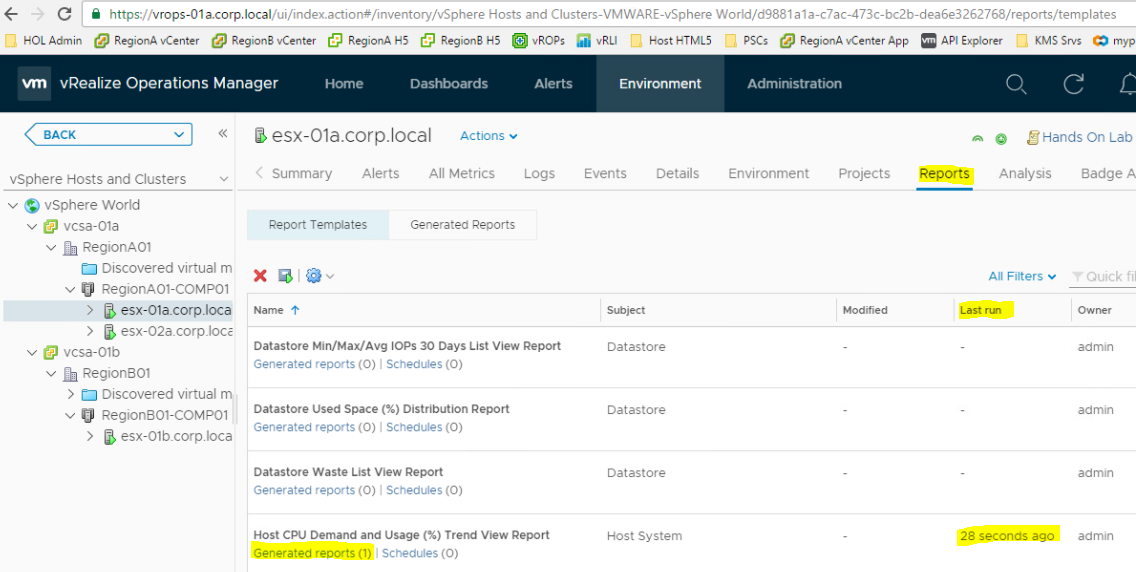The height and width of the screenshot is (572, 1136).
Task: Select the Report Templates toggle
Action: (x=318, y=224)
